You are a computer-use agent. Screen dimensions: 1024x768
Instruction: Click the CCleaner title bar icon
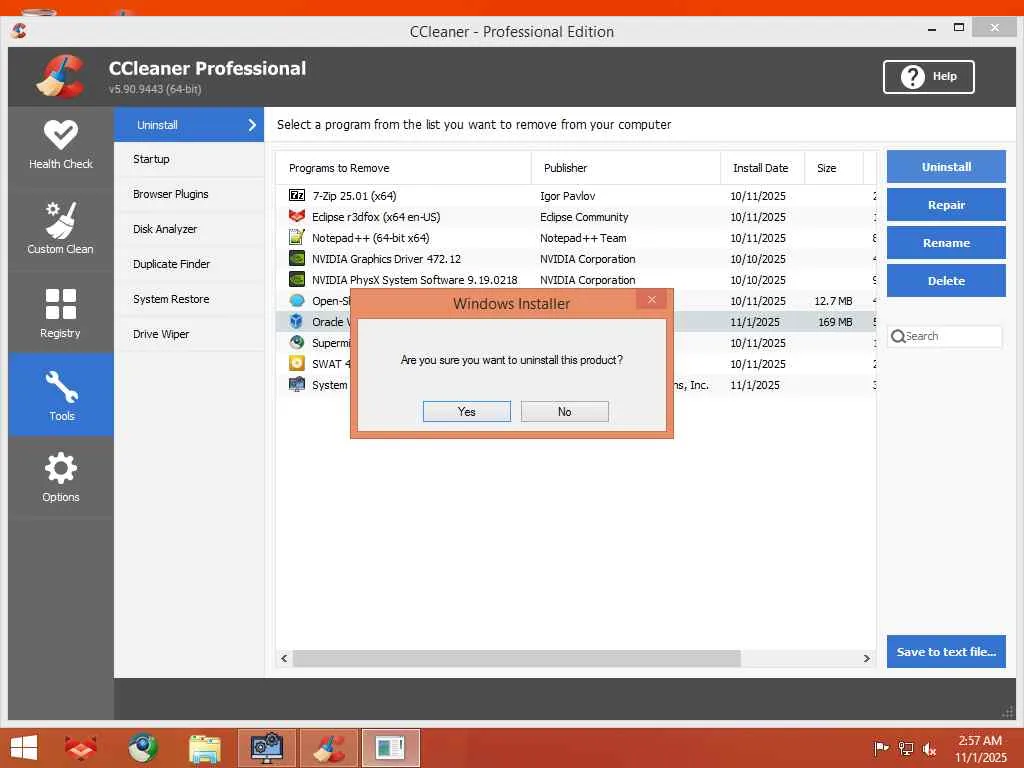19,30
